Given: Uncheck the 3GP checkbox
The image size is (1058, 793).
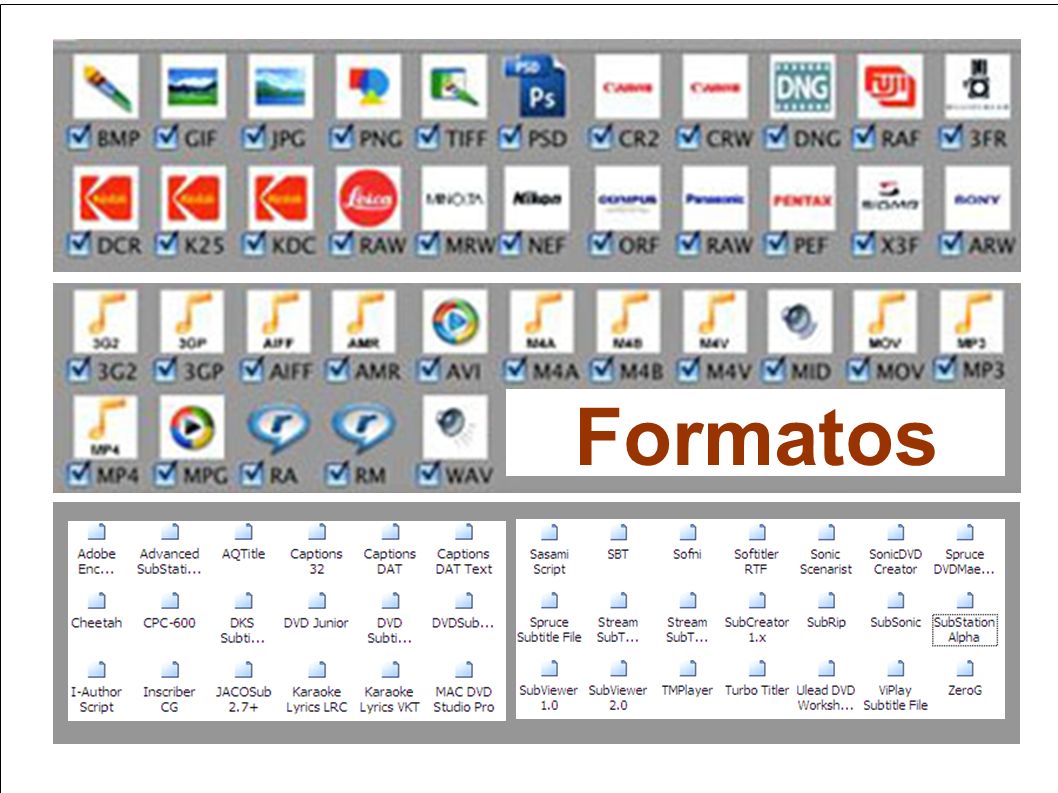Looking at the screenshot, I should [166, 369].
